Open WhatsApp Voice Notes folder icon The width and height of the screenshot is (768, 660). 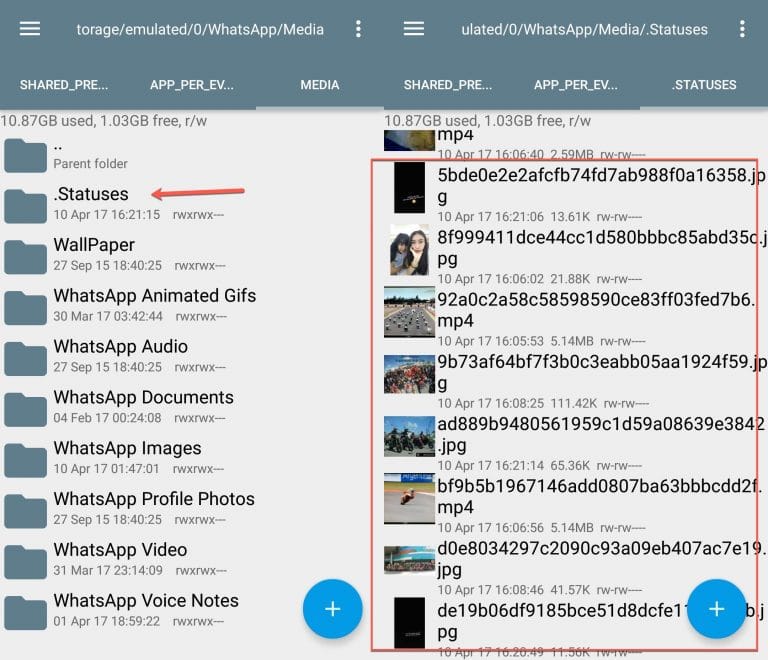[25, 613]
